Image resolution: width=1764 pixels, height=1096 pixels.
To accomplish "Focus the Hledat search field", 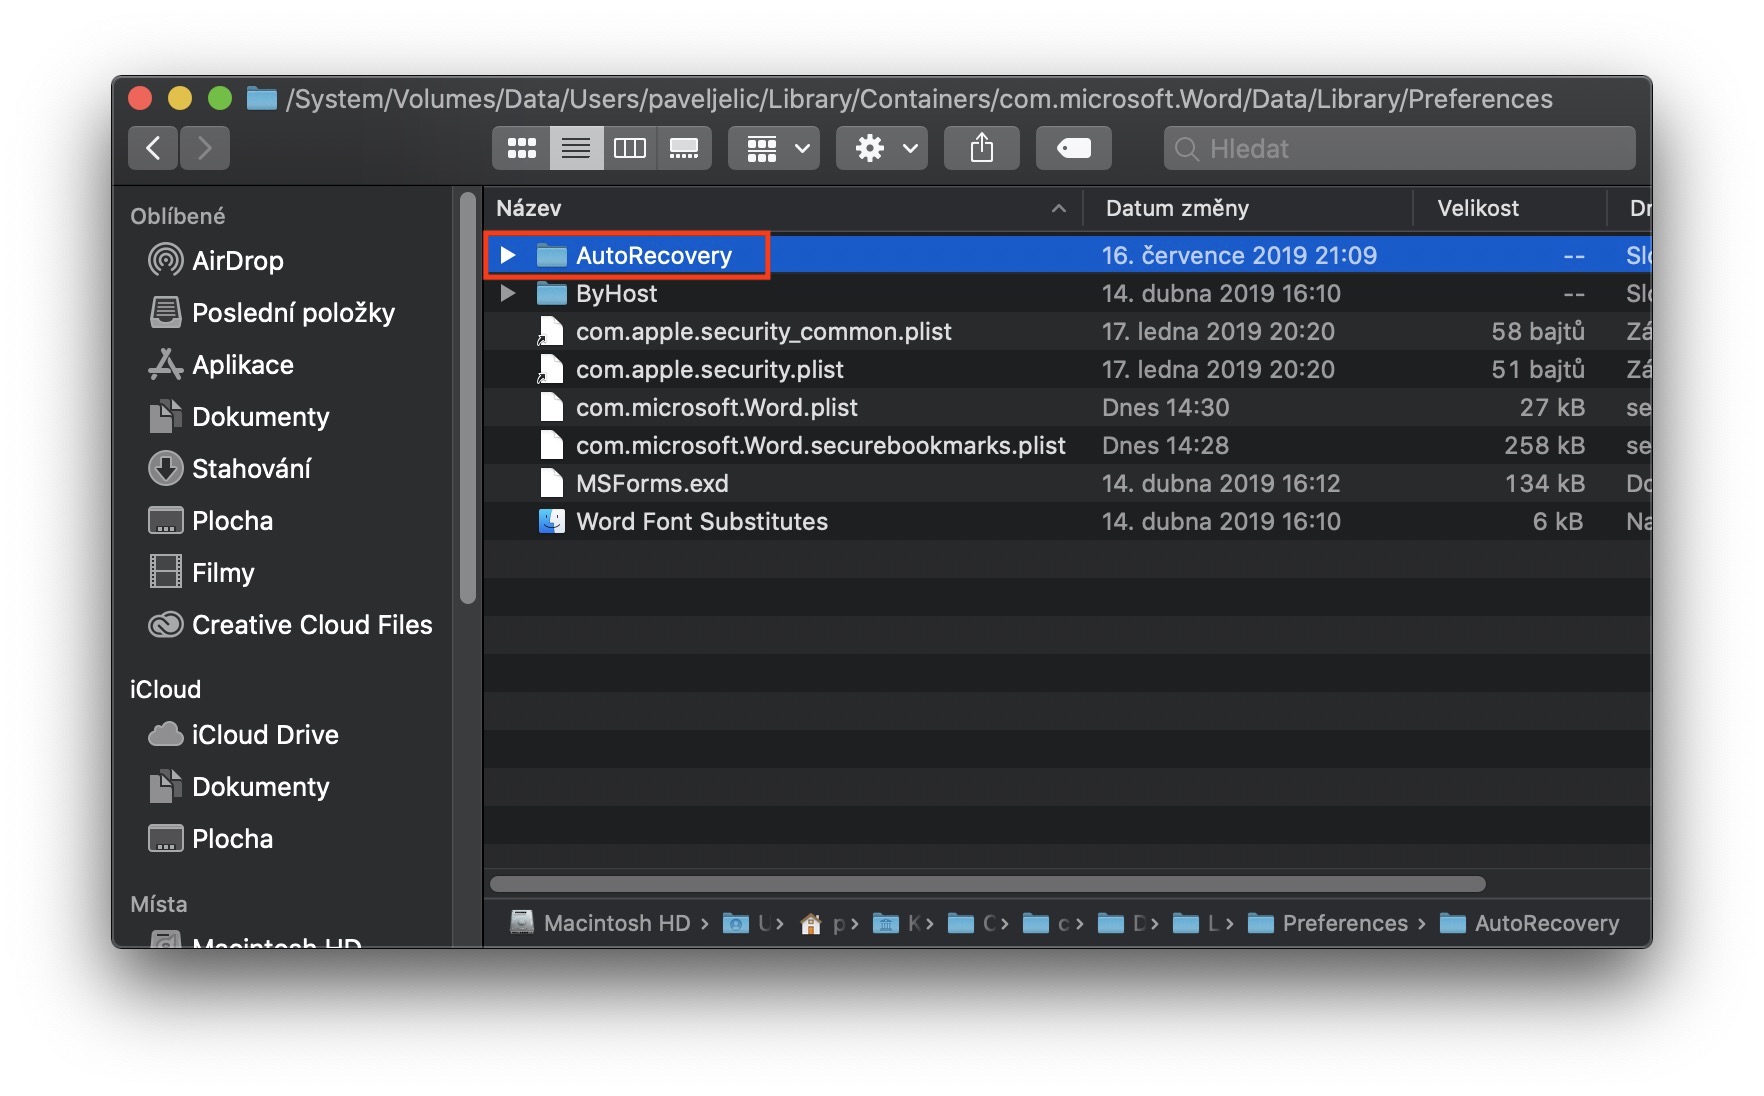I will click(x=1400, y=148).
